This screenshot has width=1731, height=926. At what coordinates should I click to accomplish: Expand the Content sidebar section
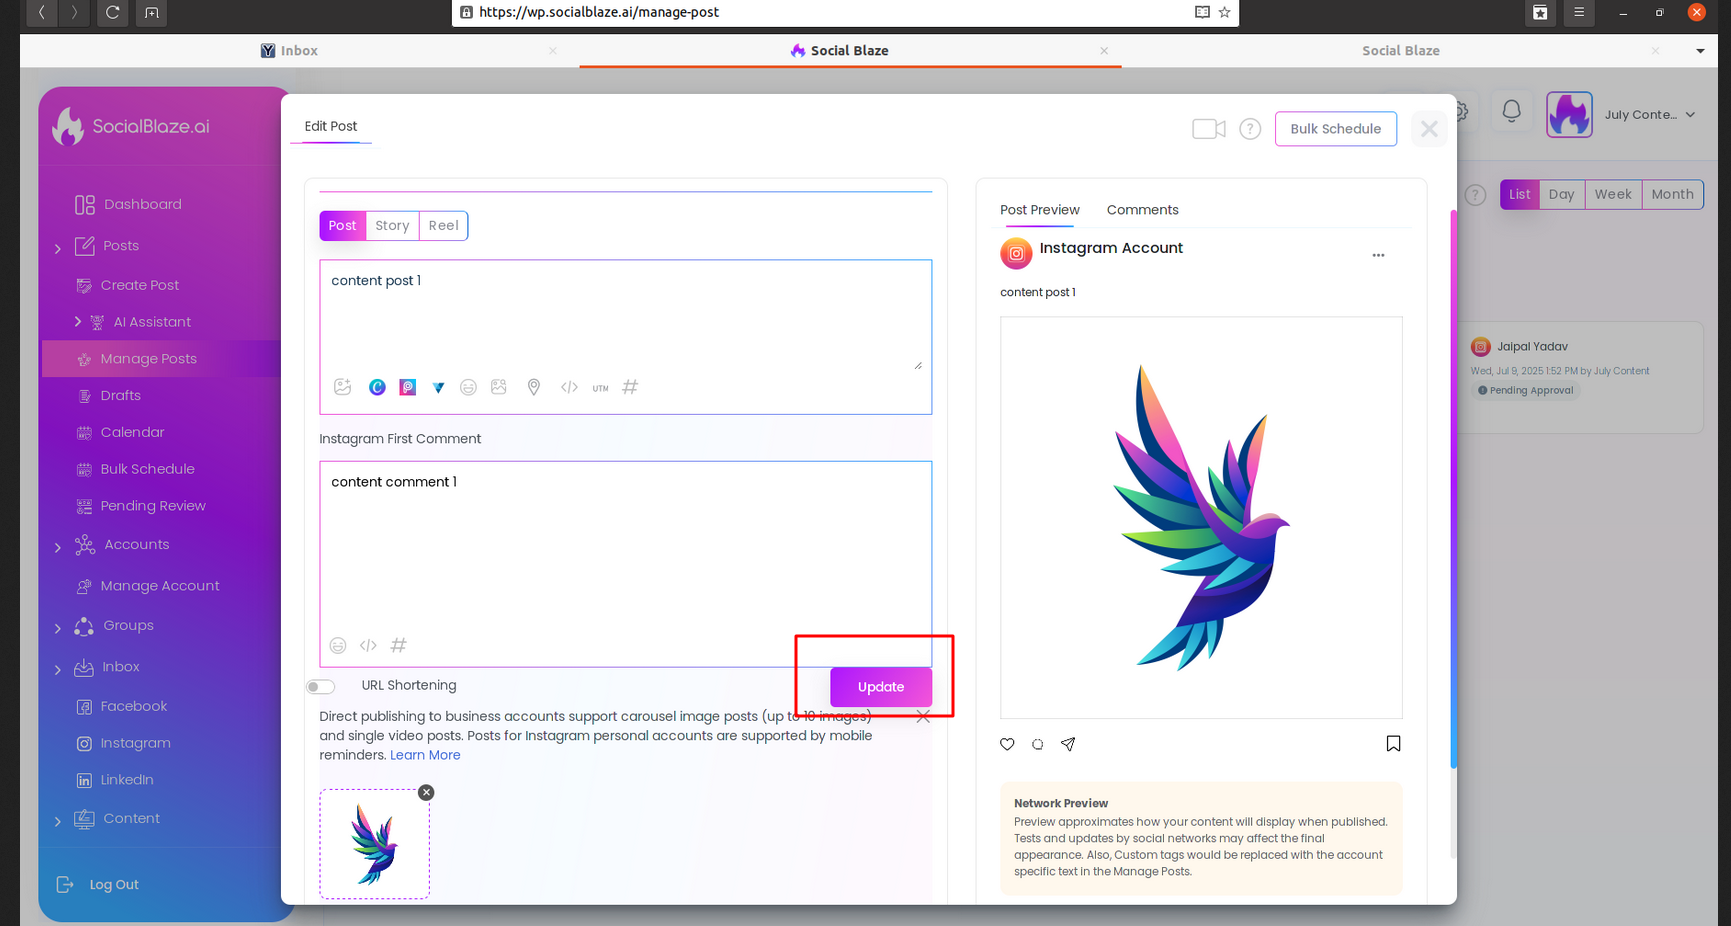(57, 821)
